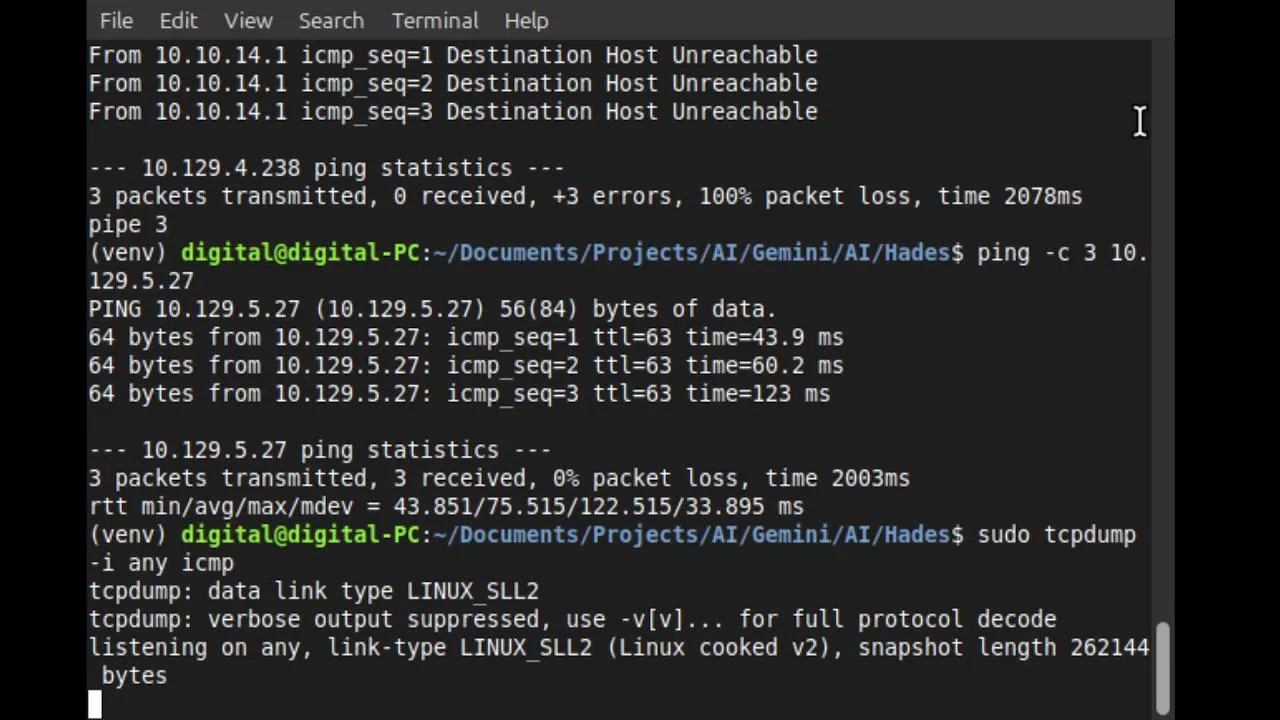The height and width of the screenshot is (720, 1280).
Task: Click the "time=123 ms" ping reply
Action: pyautogui.click(x=757, y=394)
